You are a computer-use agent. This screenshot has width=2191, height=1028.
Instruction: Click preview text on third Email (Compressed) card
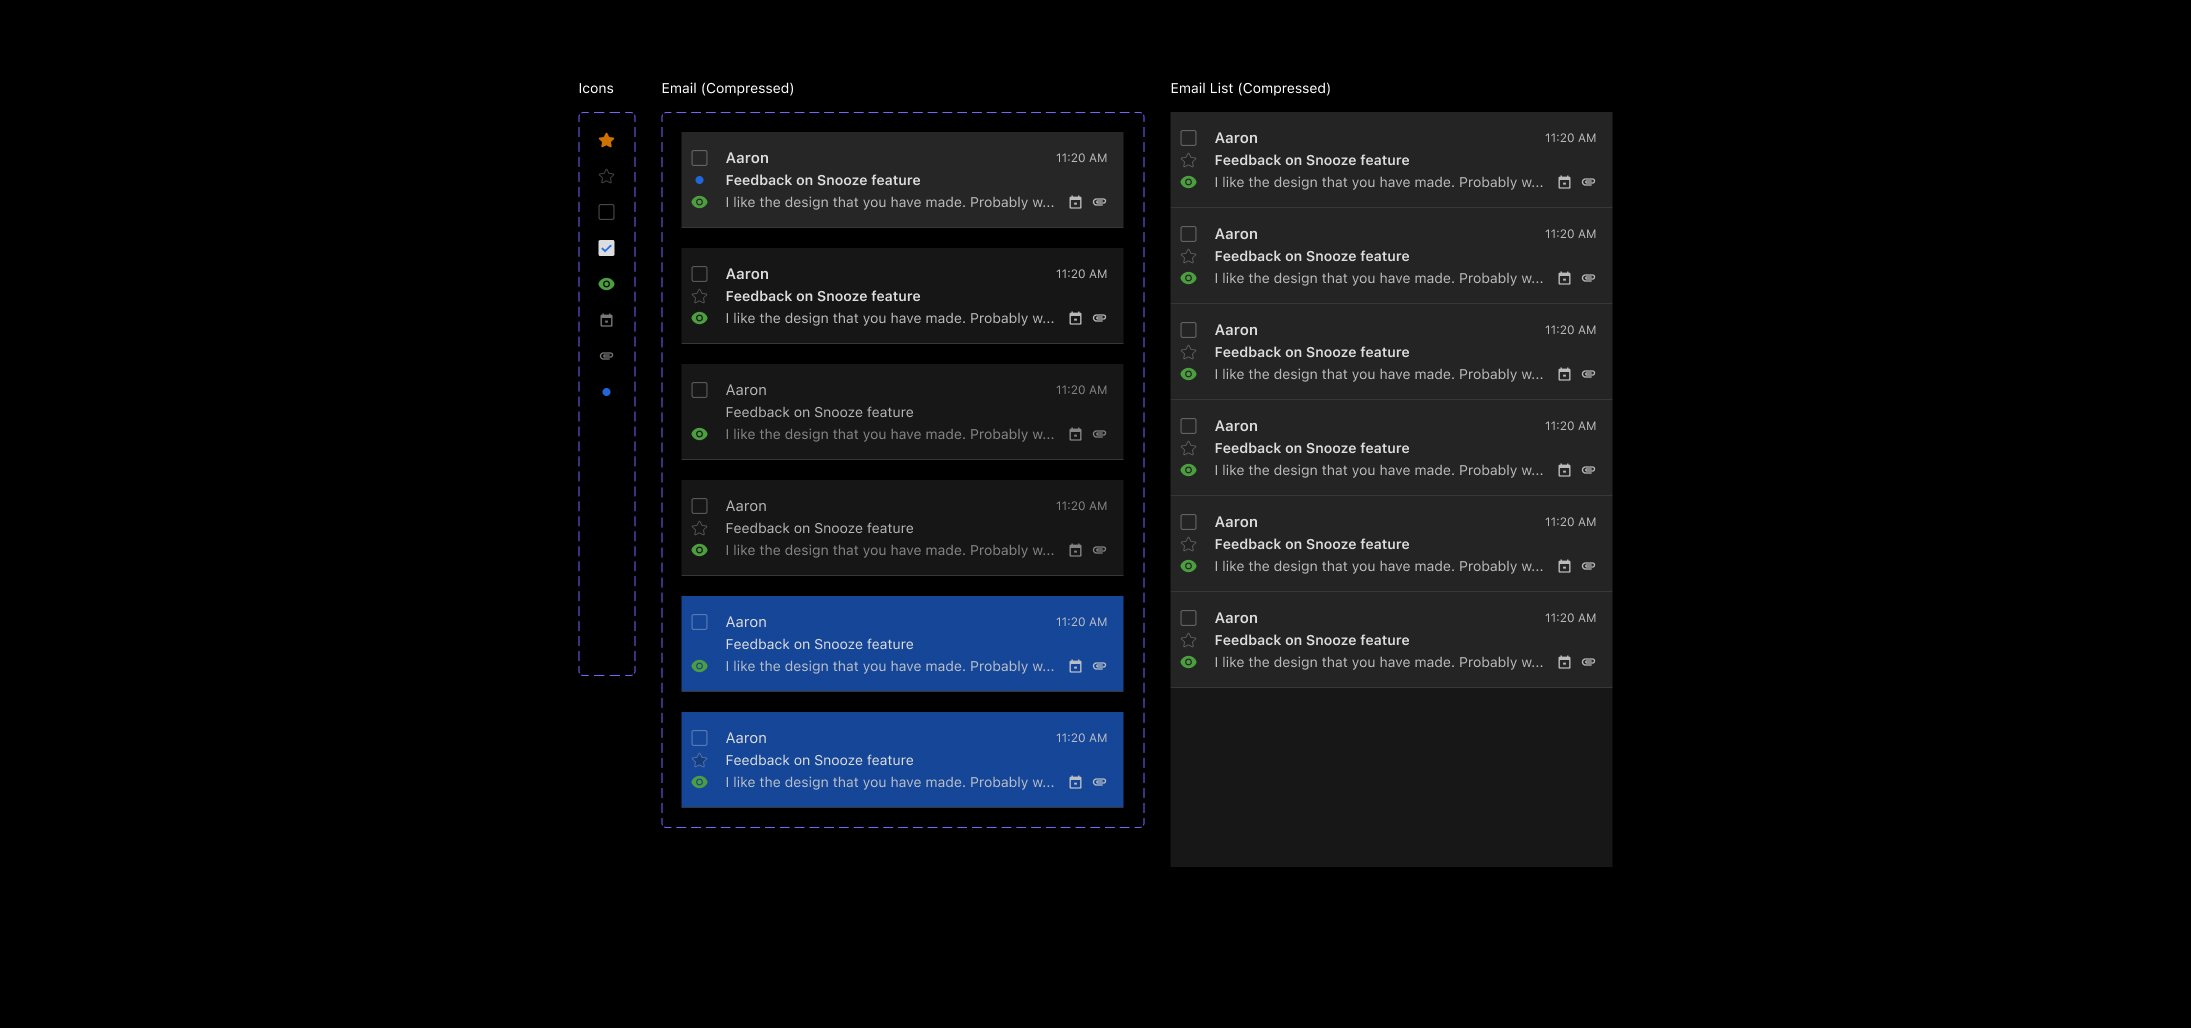[x=890, y=434]
